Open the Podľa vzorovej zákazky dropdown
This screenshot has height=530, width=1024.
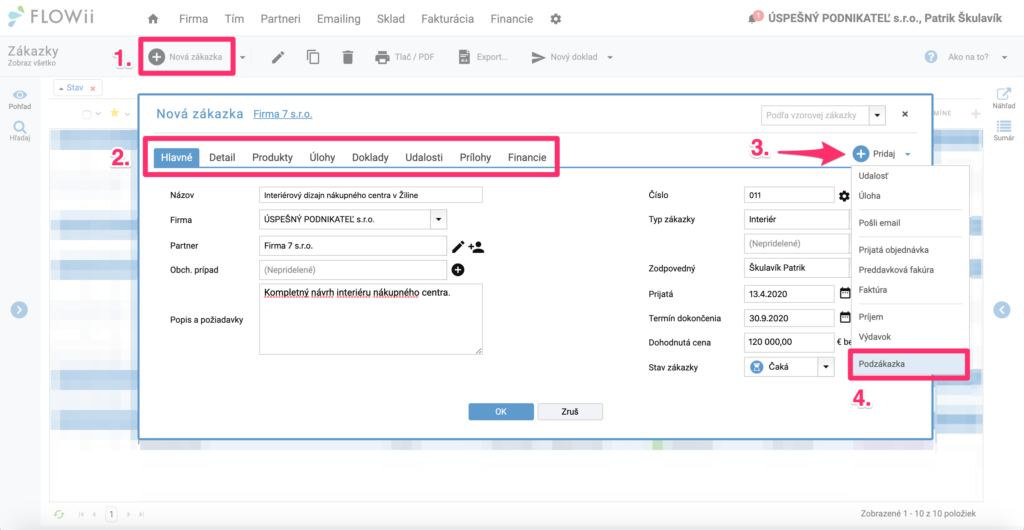(877, 115)
